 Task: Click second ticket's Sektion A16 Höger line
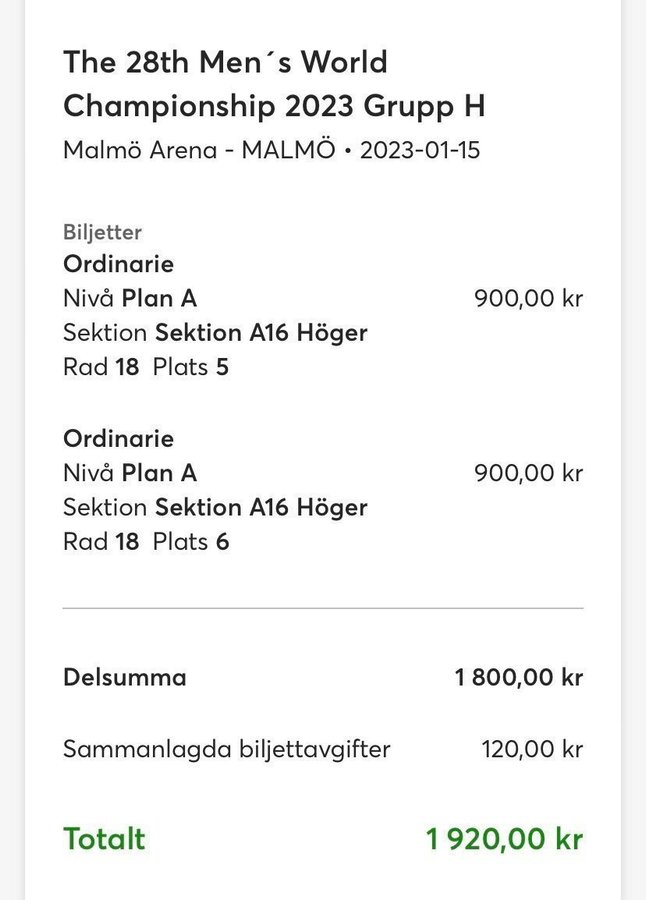tap(215, 507)
